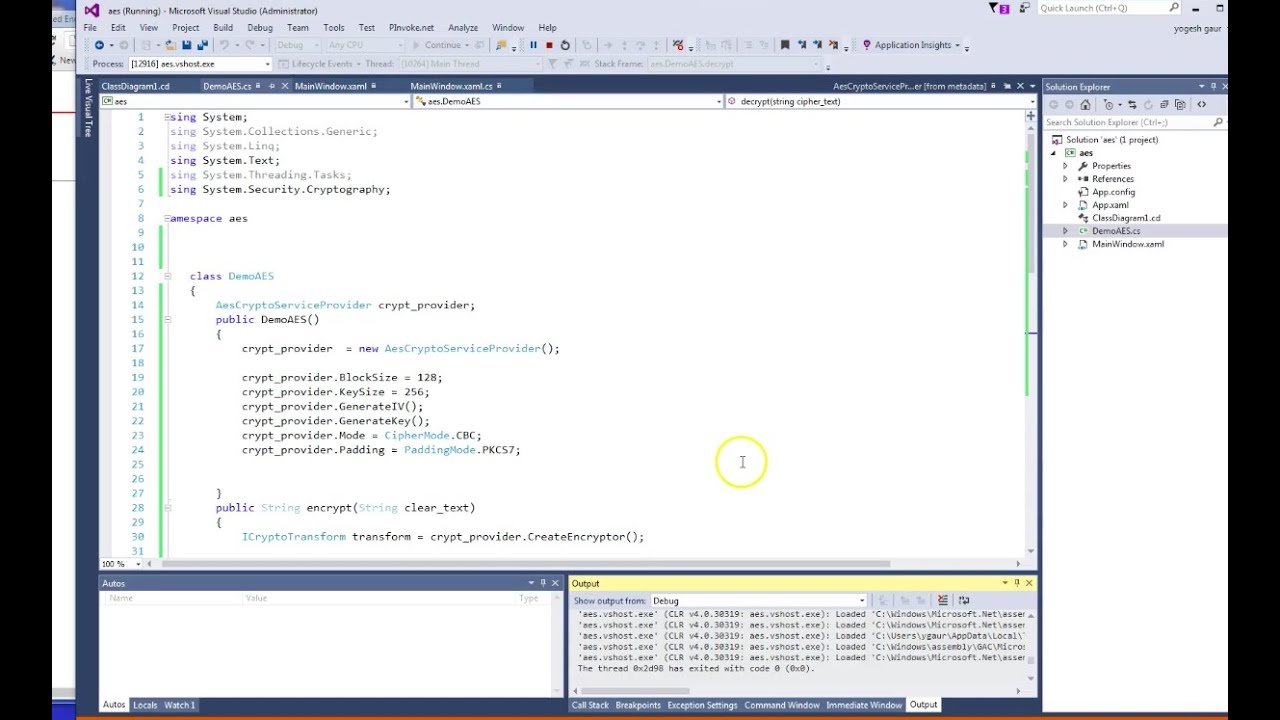Clear all output window content

pos(942,600)
